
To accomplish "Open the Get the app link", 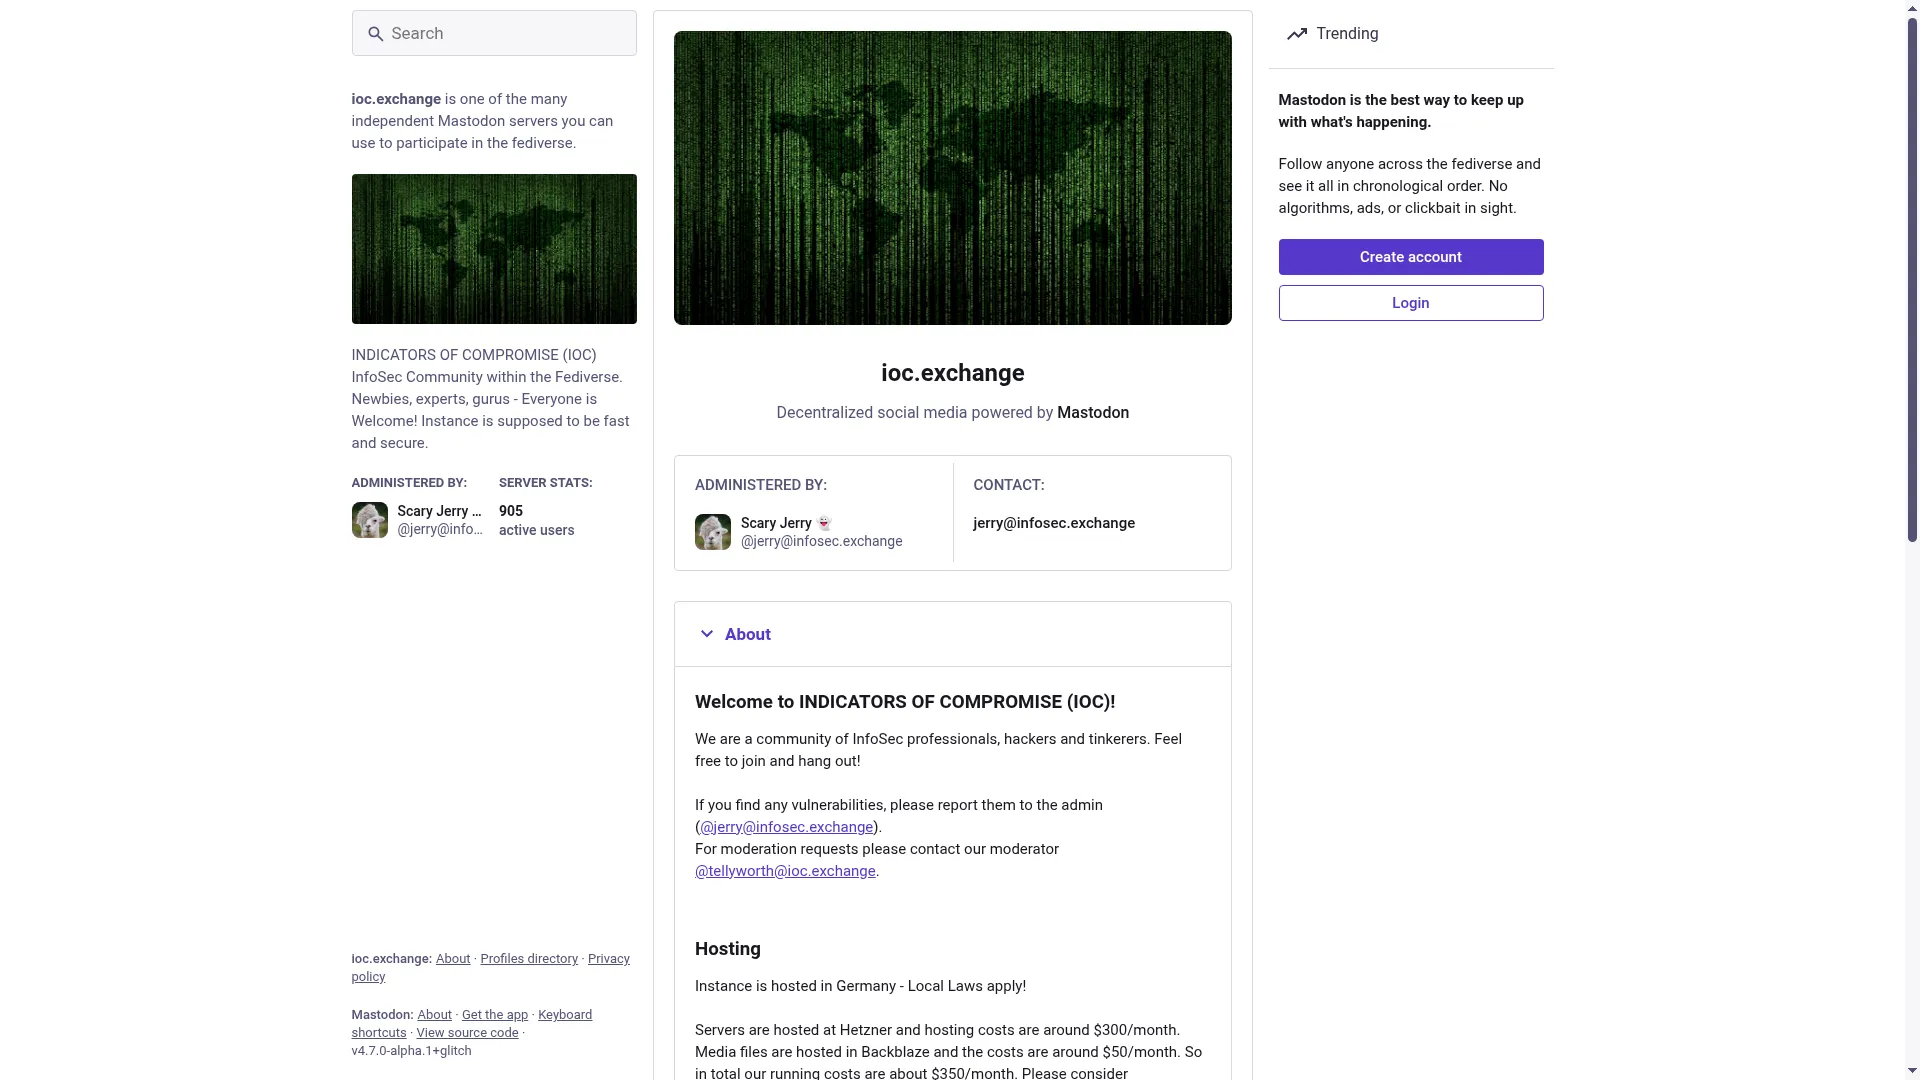I will (x=495, y=1015).
